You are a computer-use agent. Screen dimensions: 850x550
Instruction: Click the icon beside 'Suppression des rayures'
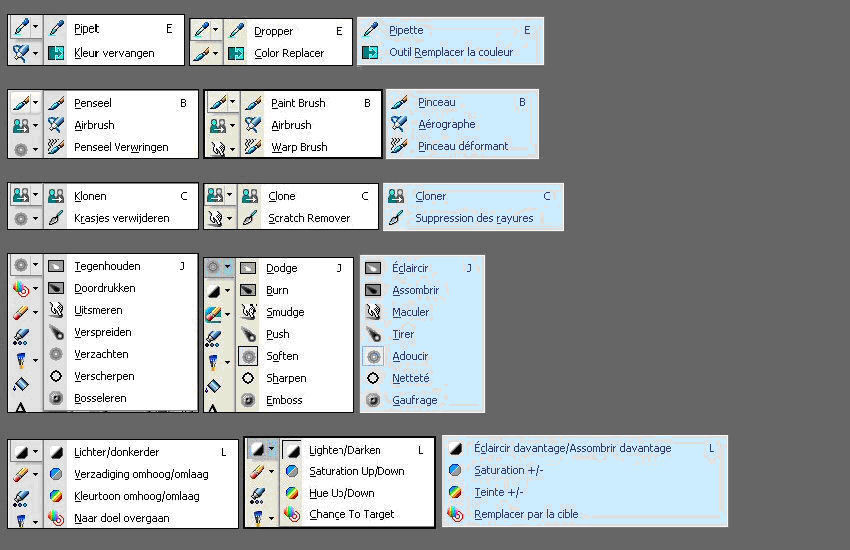(x=396, y=218)
